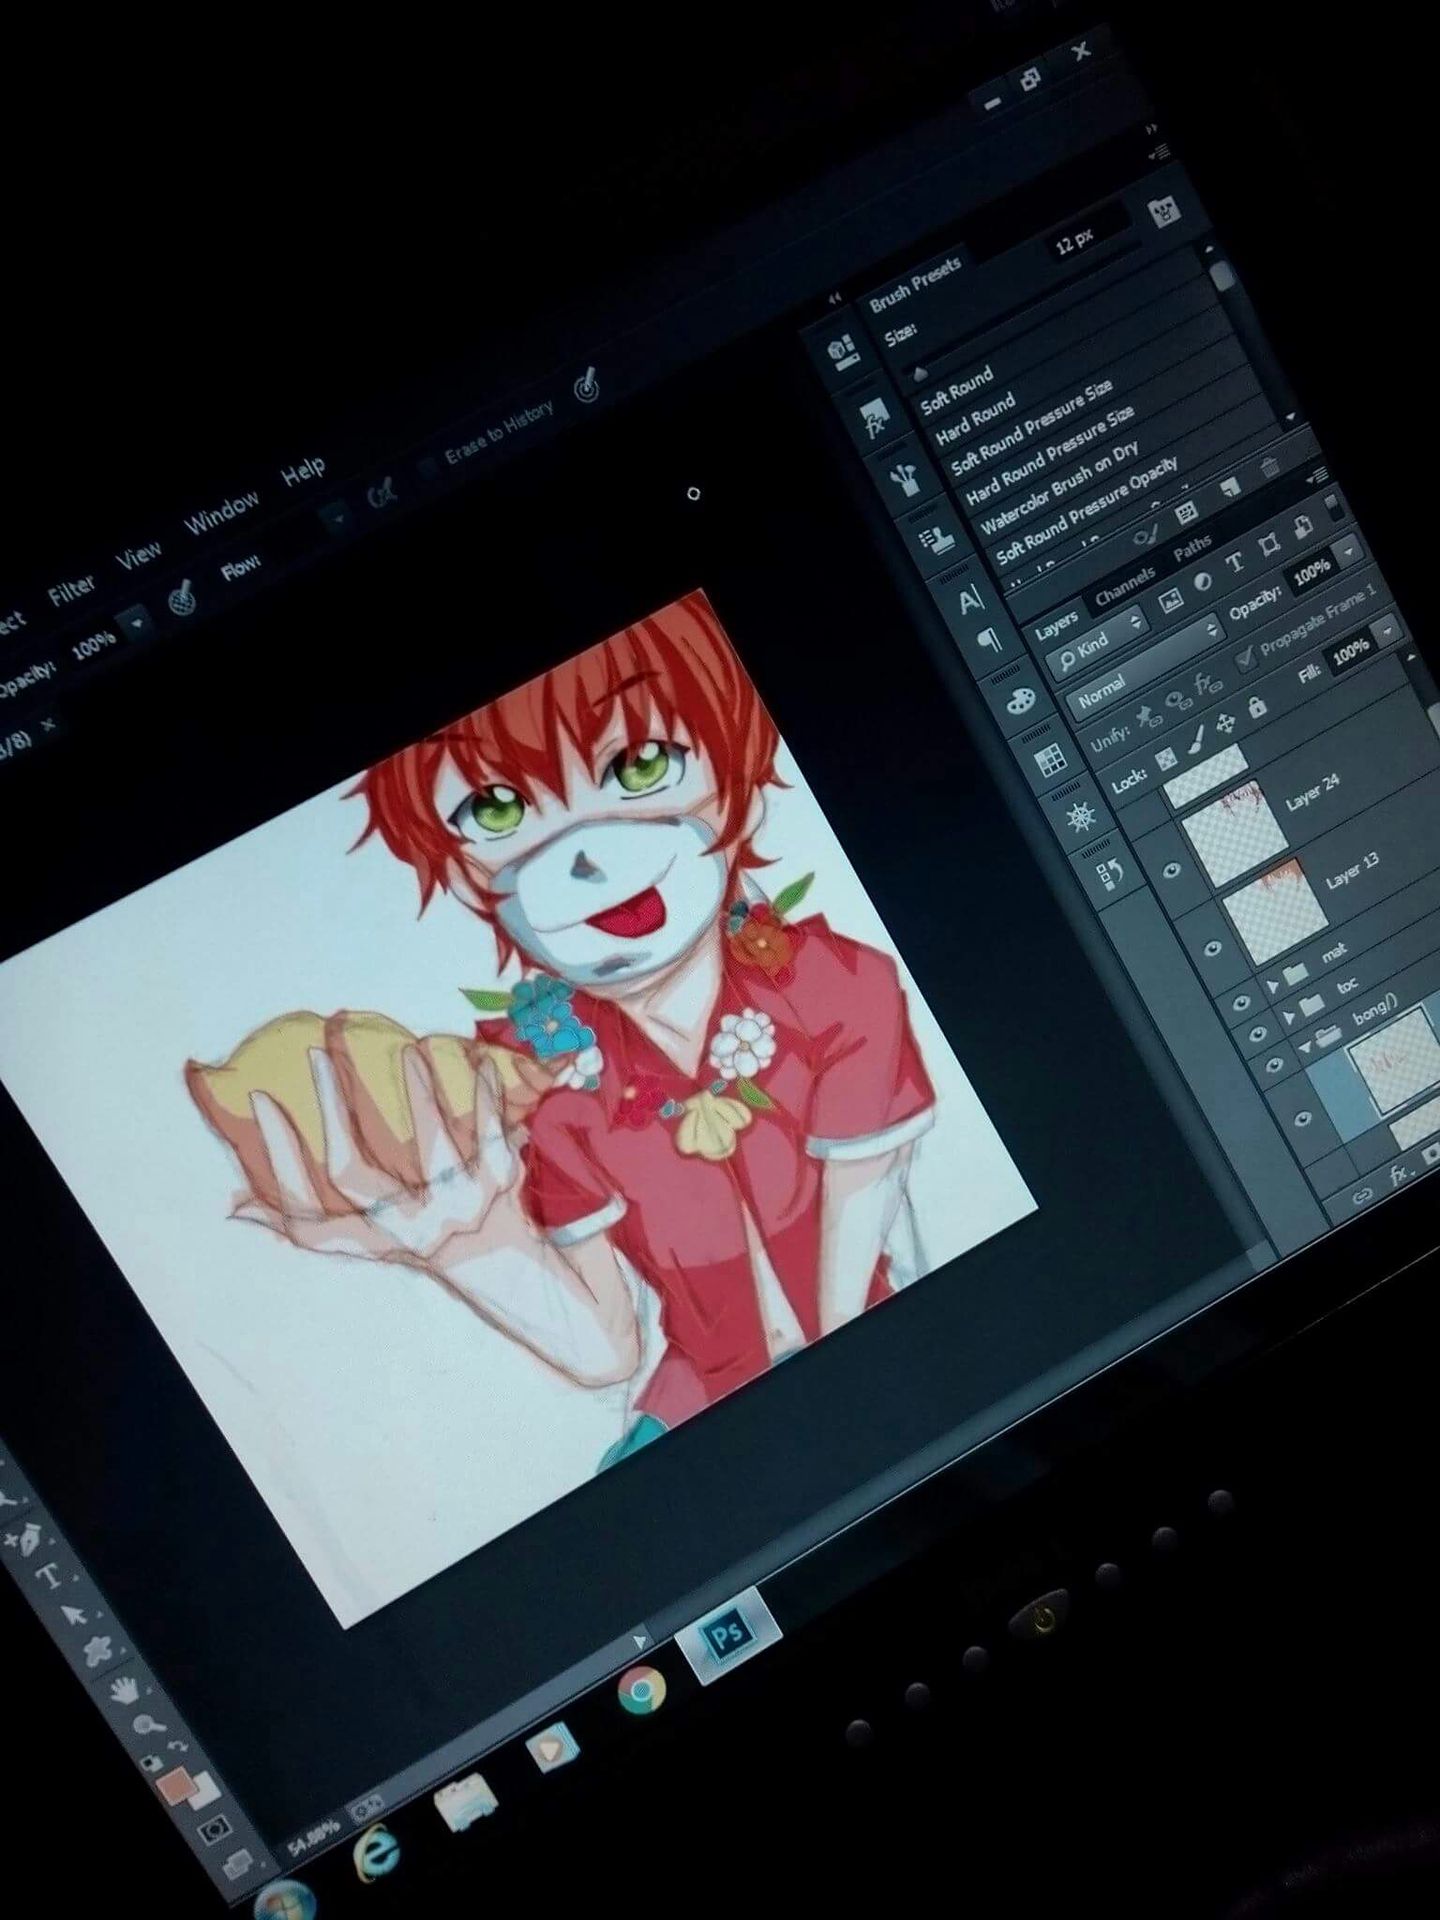Image resolution: width=1440 pixels, height=1920 pixels.
Task: Click the Unify layer position pin icon
Action: (x=1147, y=716)
